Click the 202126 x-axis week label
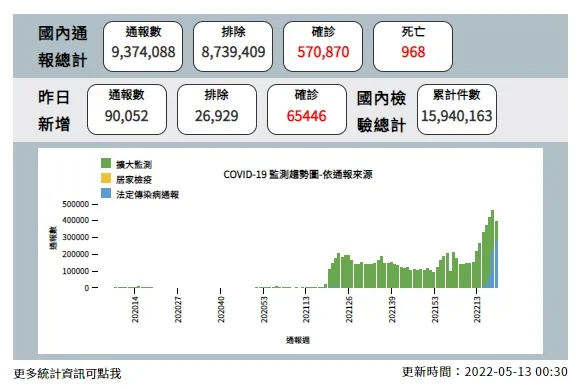 point(349,310)
